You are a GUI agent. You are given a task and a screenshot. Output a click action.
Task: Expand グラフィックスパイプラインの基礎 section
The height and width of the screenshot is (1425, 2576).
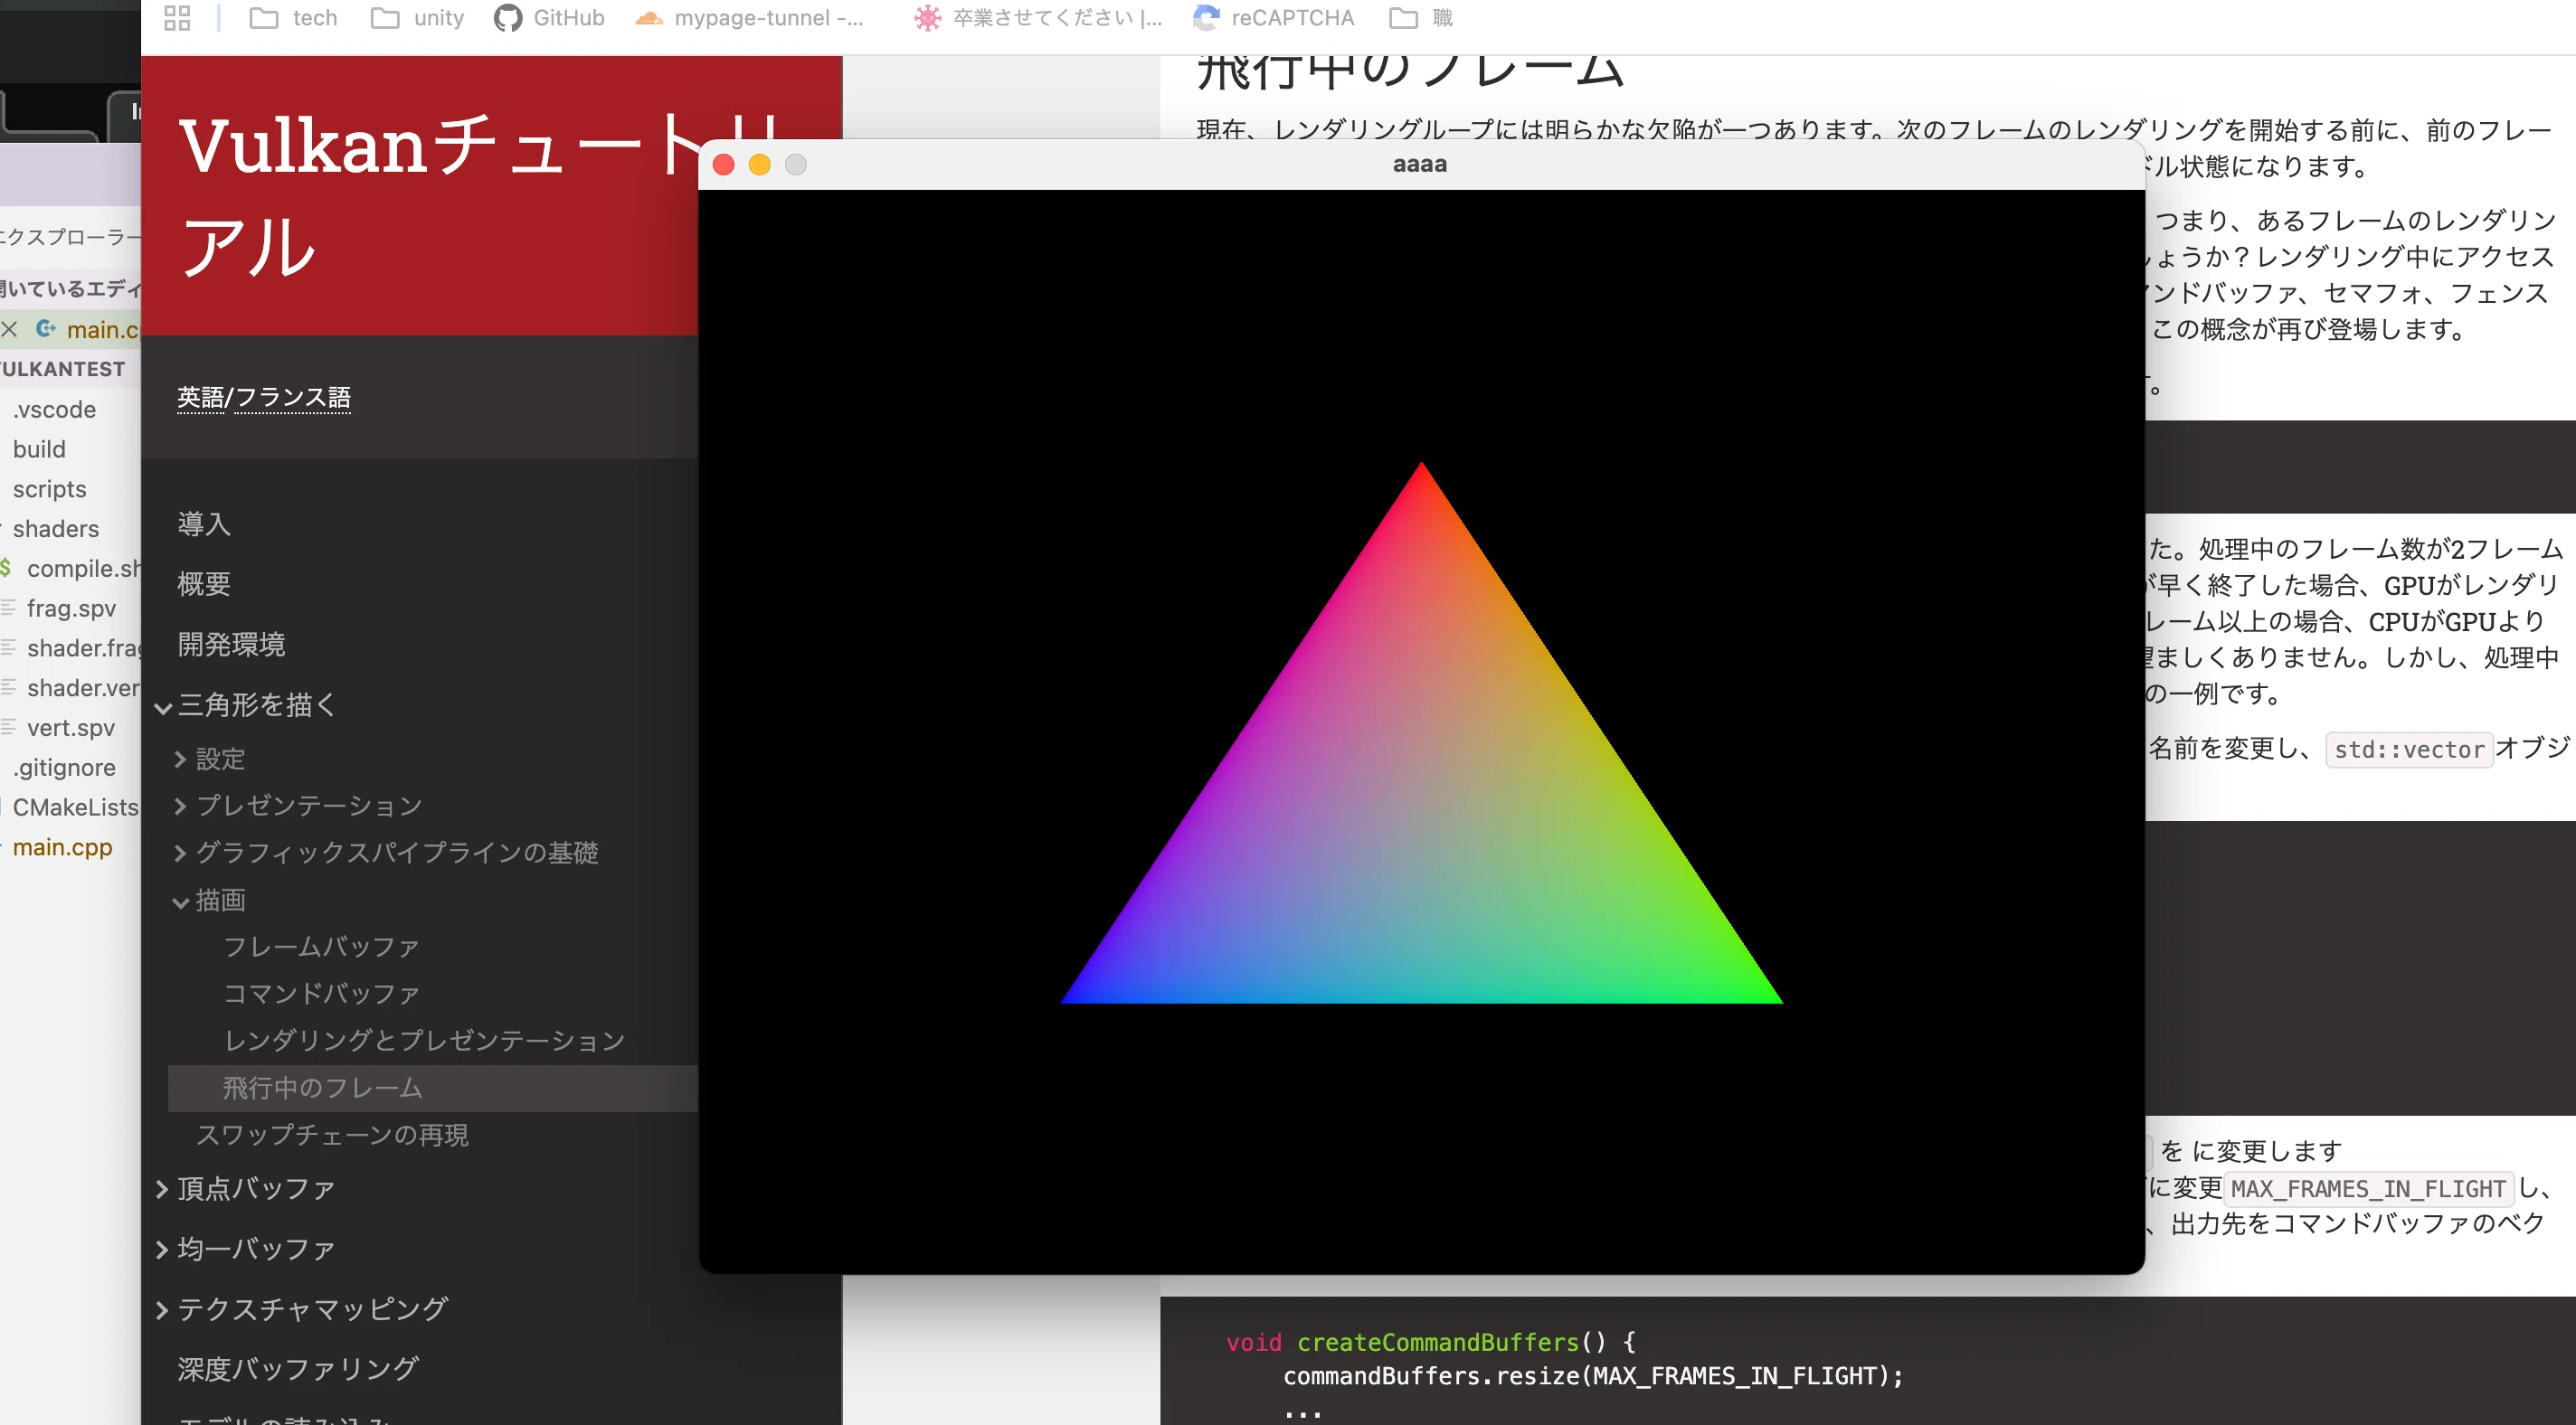pyautogui.click(x=180, y=853)
